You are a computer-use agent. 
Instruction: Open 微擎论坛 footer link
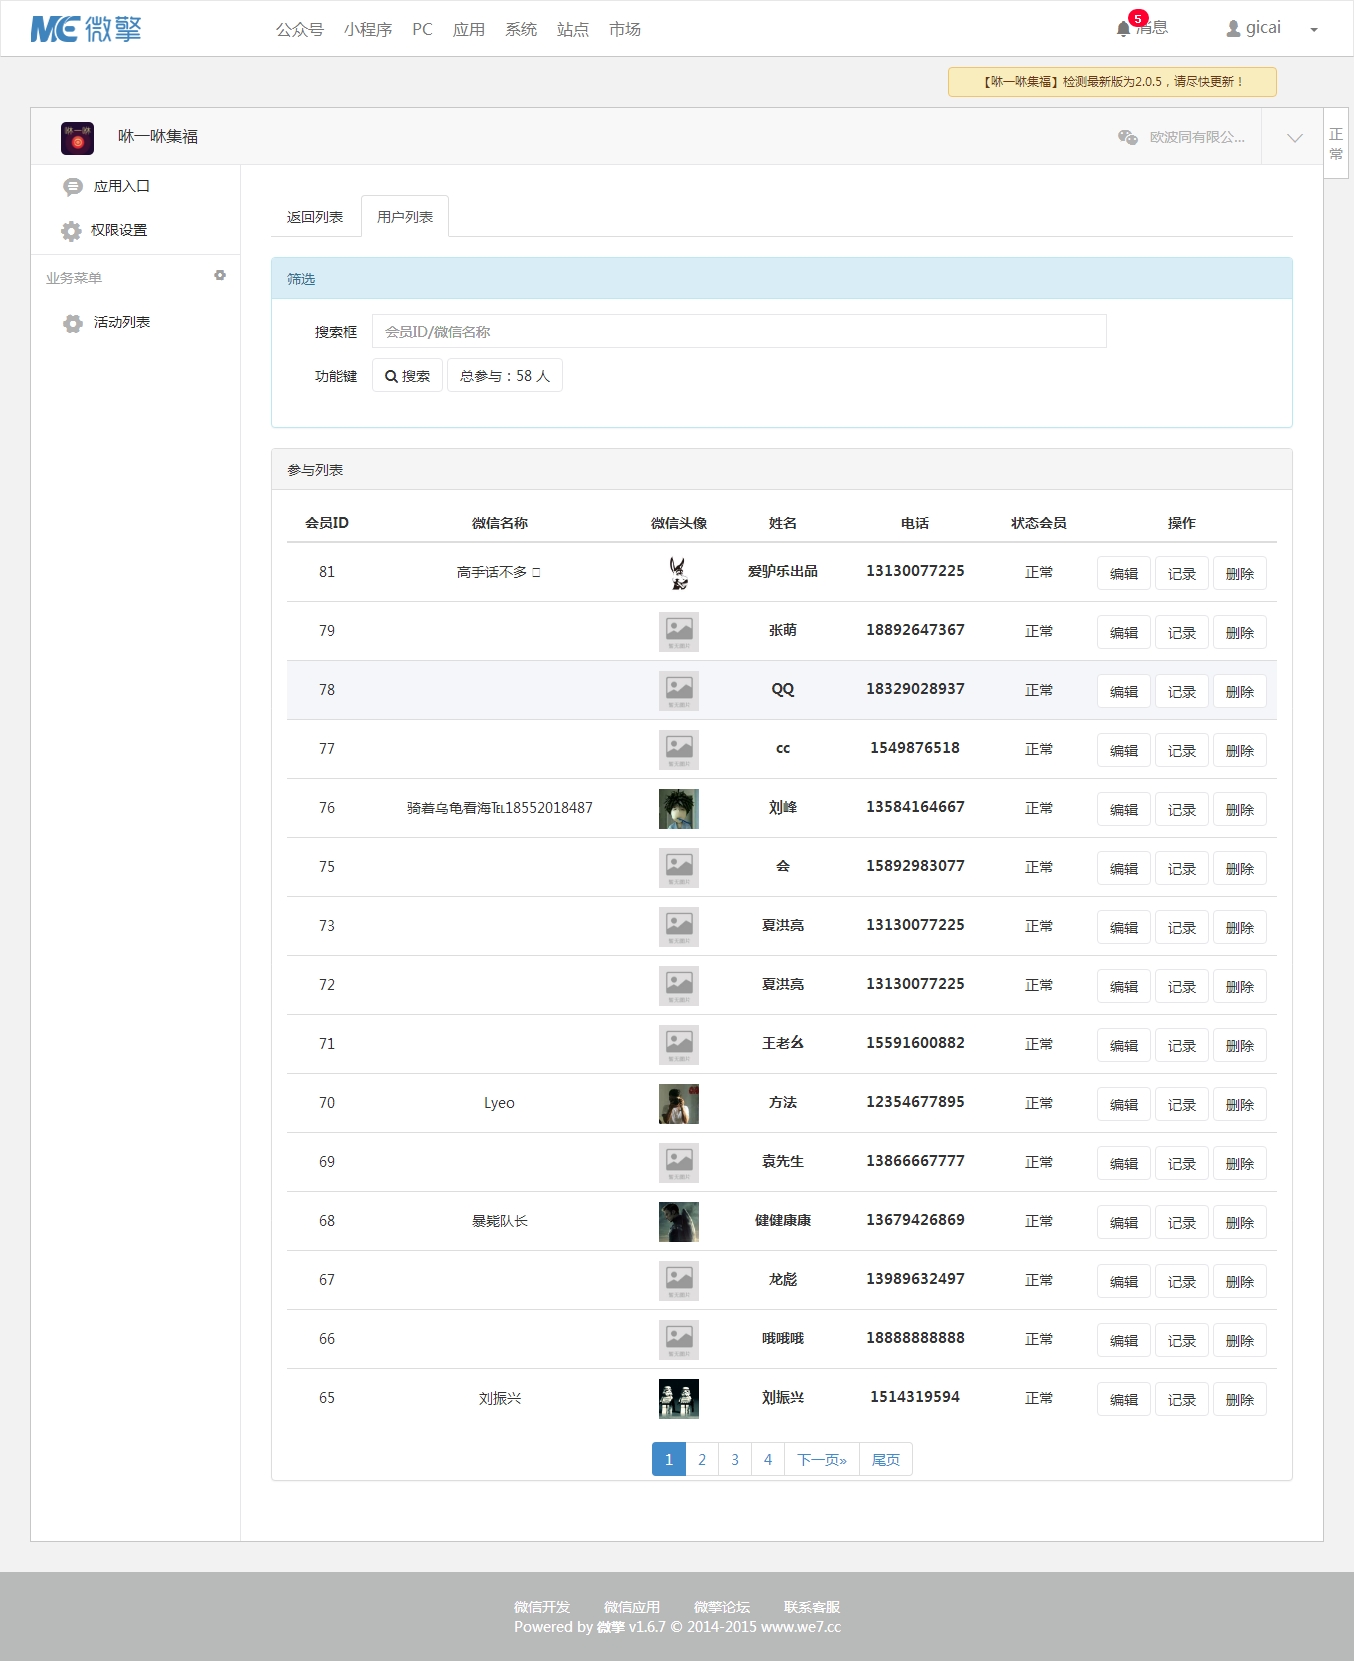click(722, 1607)
